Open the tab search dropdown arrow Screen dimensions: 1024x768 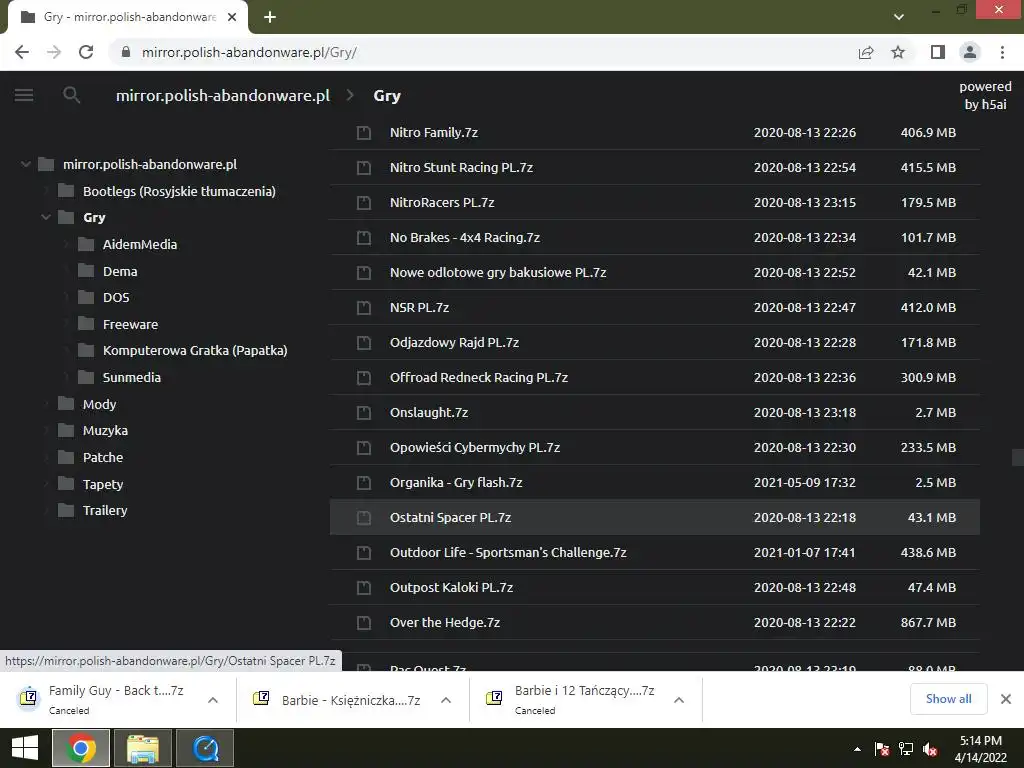click(899, 17)
